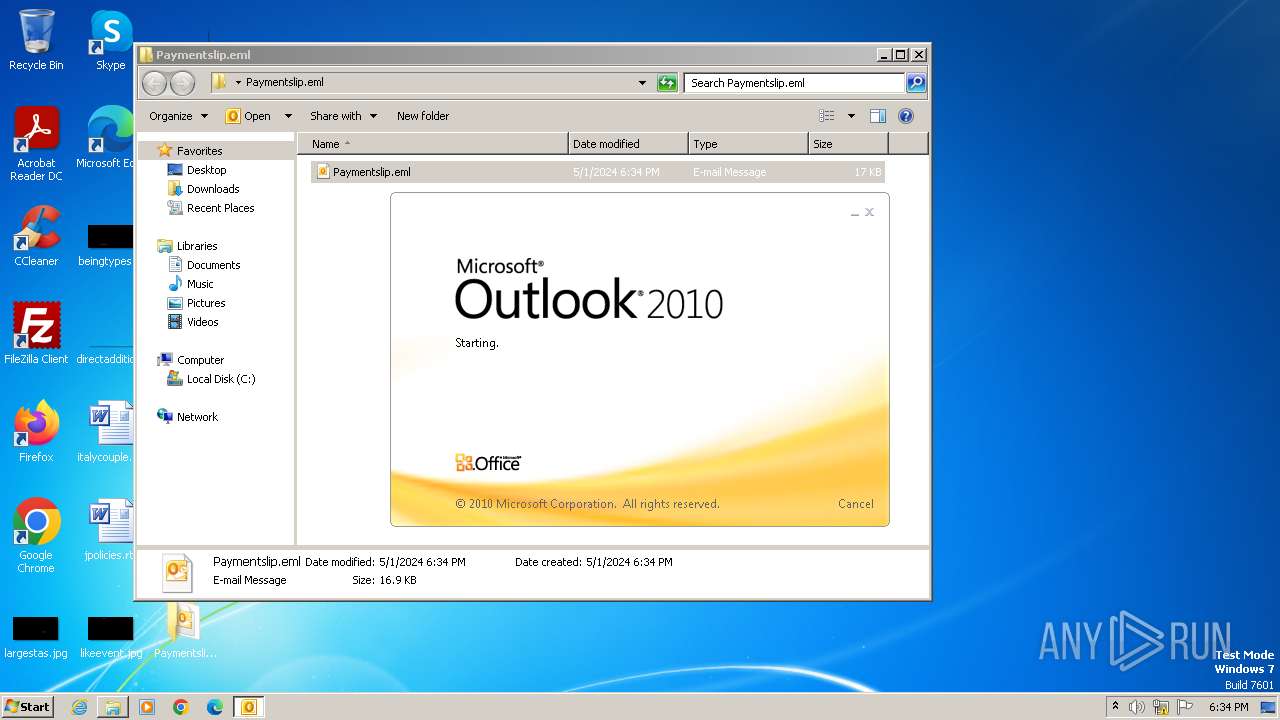The width and height of the screenshot is (1280, 720).
Task: Expand the address path chevron
Action: point(238,83)
